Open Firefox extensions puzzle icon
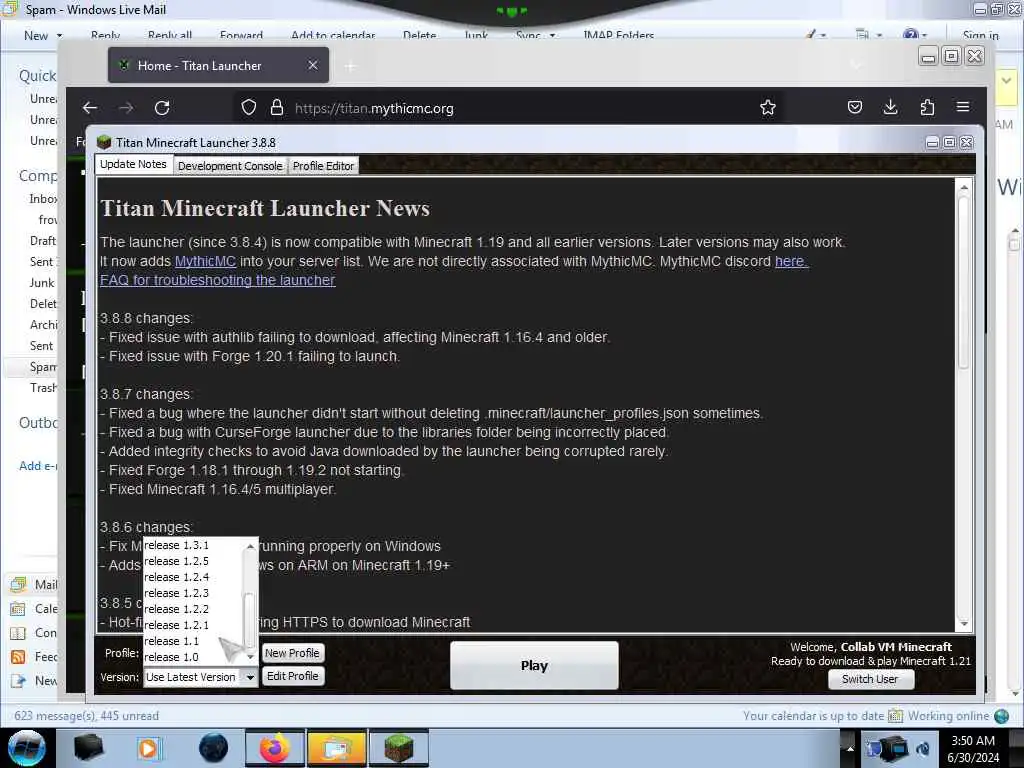 (927, 107)
